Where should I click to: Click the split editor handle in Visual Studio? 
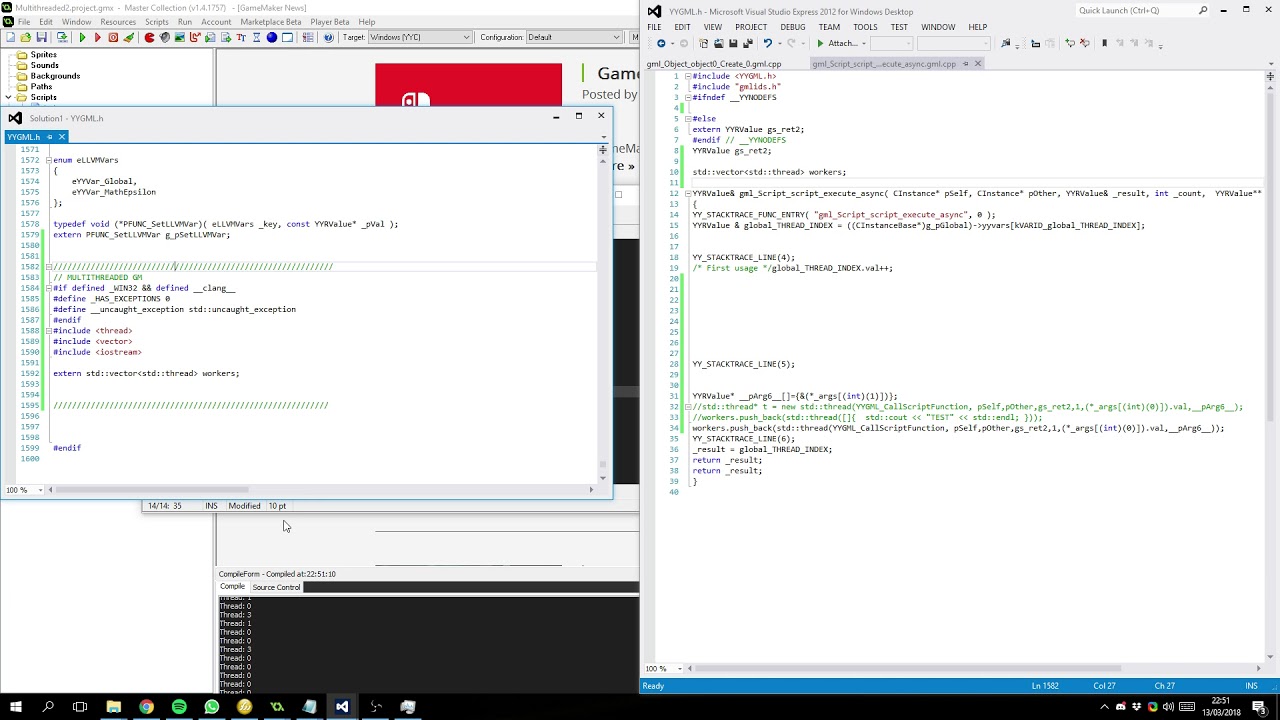pos(1271,76)
